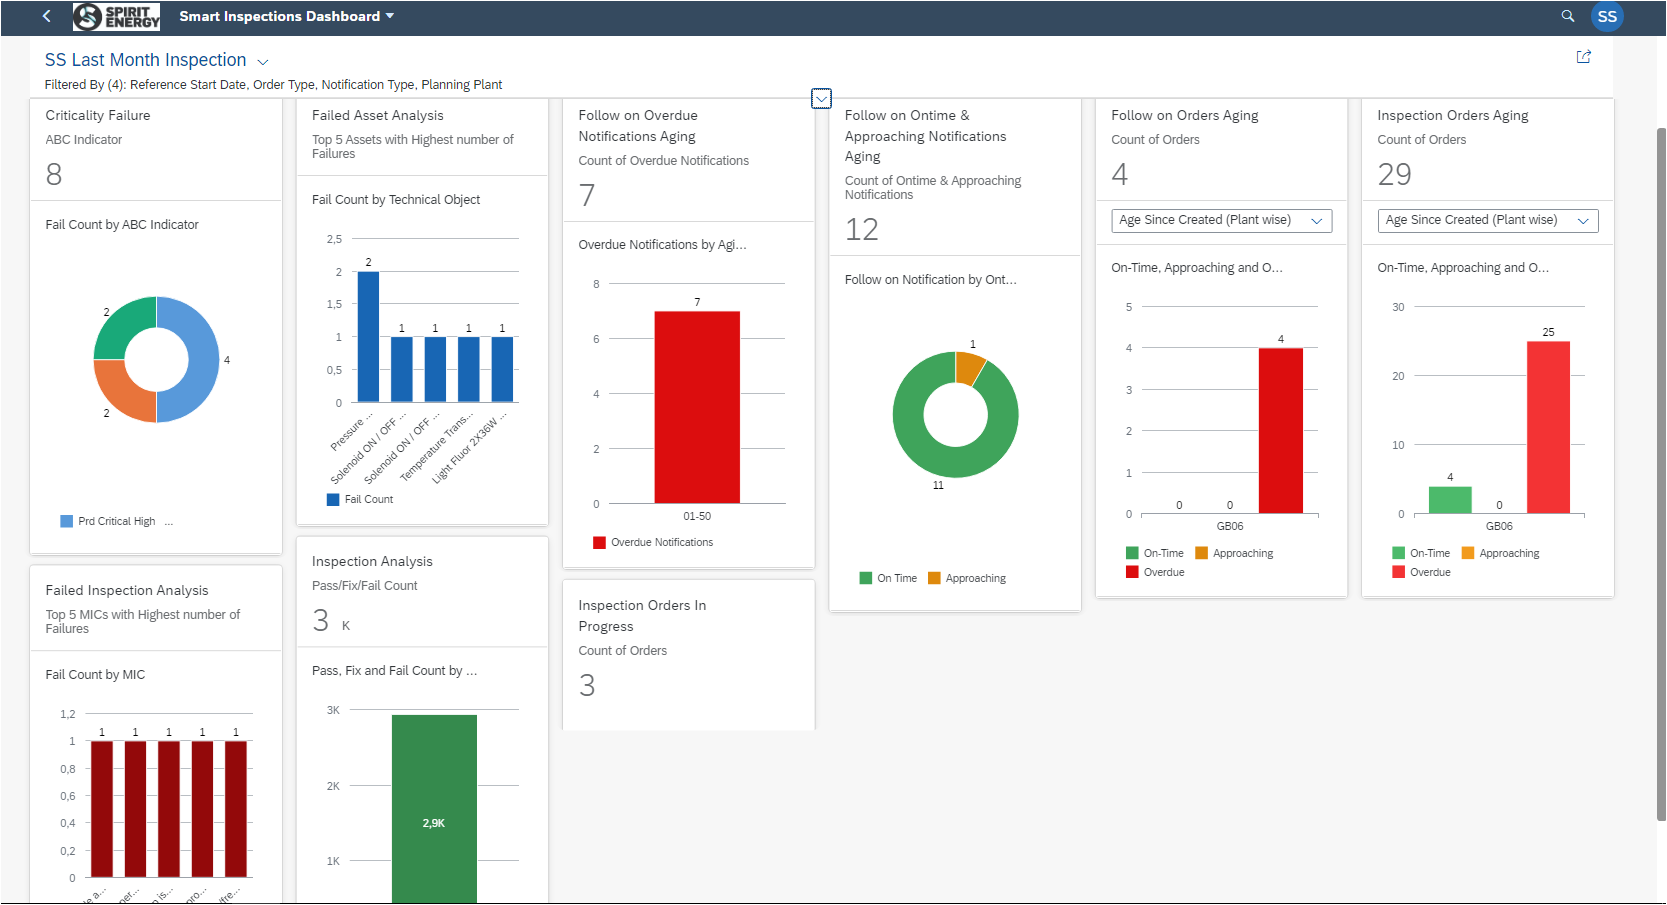The height and width of the screenshot is (905, 1667).
Task: Expand SS Last Month Inspection variant dropdown
Action: point(263,62)
